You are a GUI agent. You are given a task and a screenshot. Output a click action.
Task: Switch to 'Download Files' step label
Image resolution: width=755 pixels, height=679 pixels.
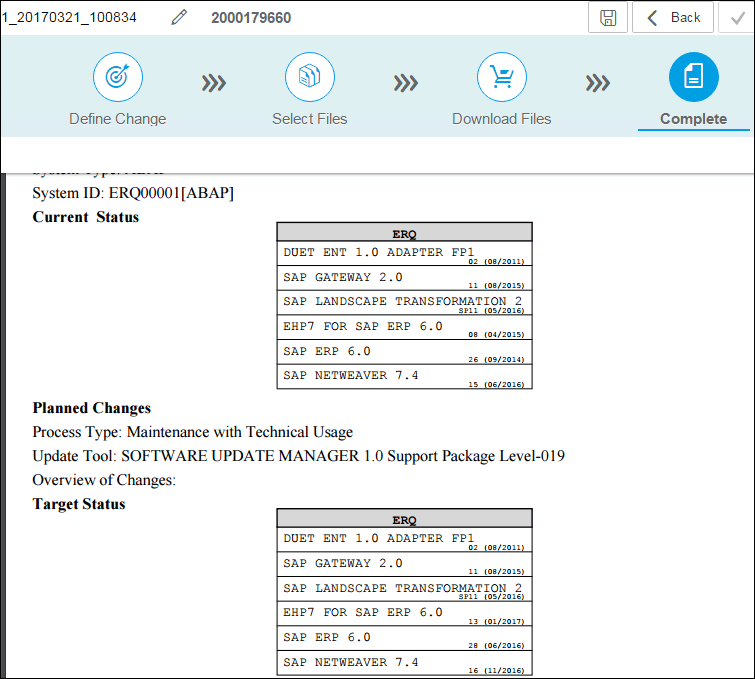pyautogui.click(x=501, y=119)
